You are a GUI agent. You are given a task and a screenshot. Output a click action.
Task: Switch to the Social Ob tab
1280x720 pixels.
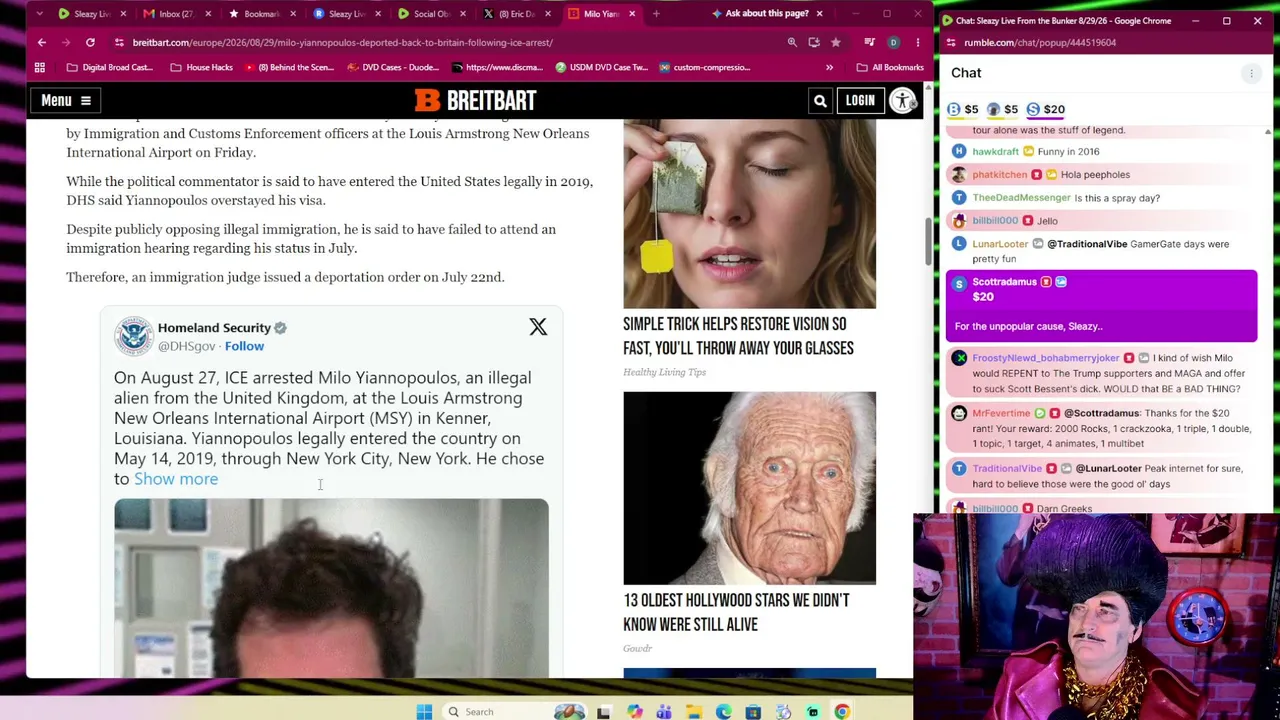coord(431,14)
